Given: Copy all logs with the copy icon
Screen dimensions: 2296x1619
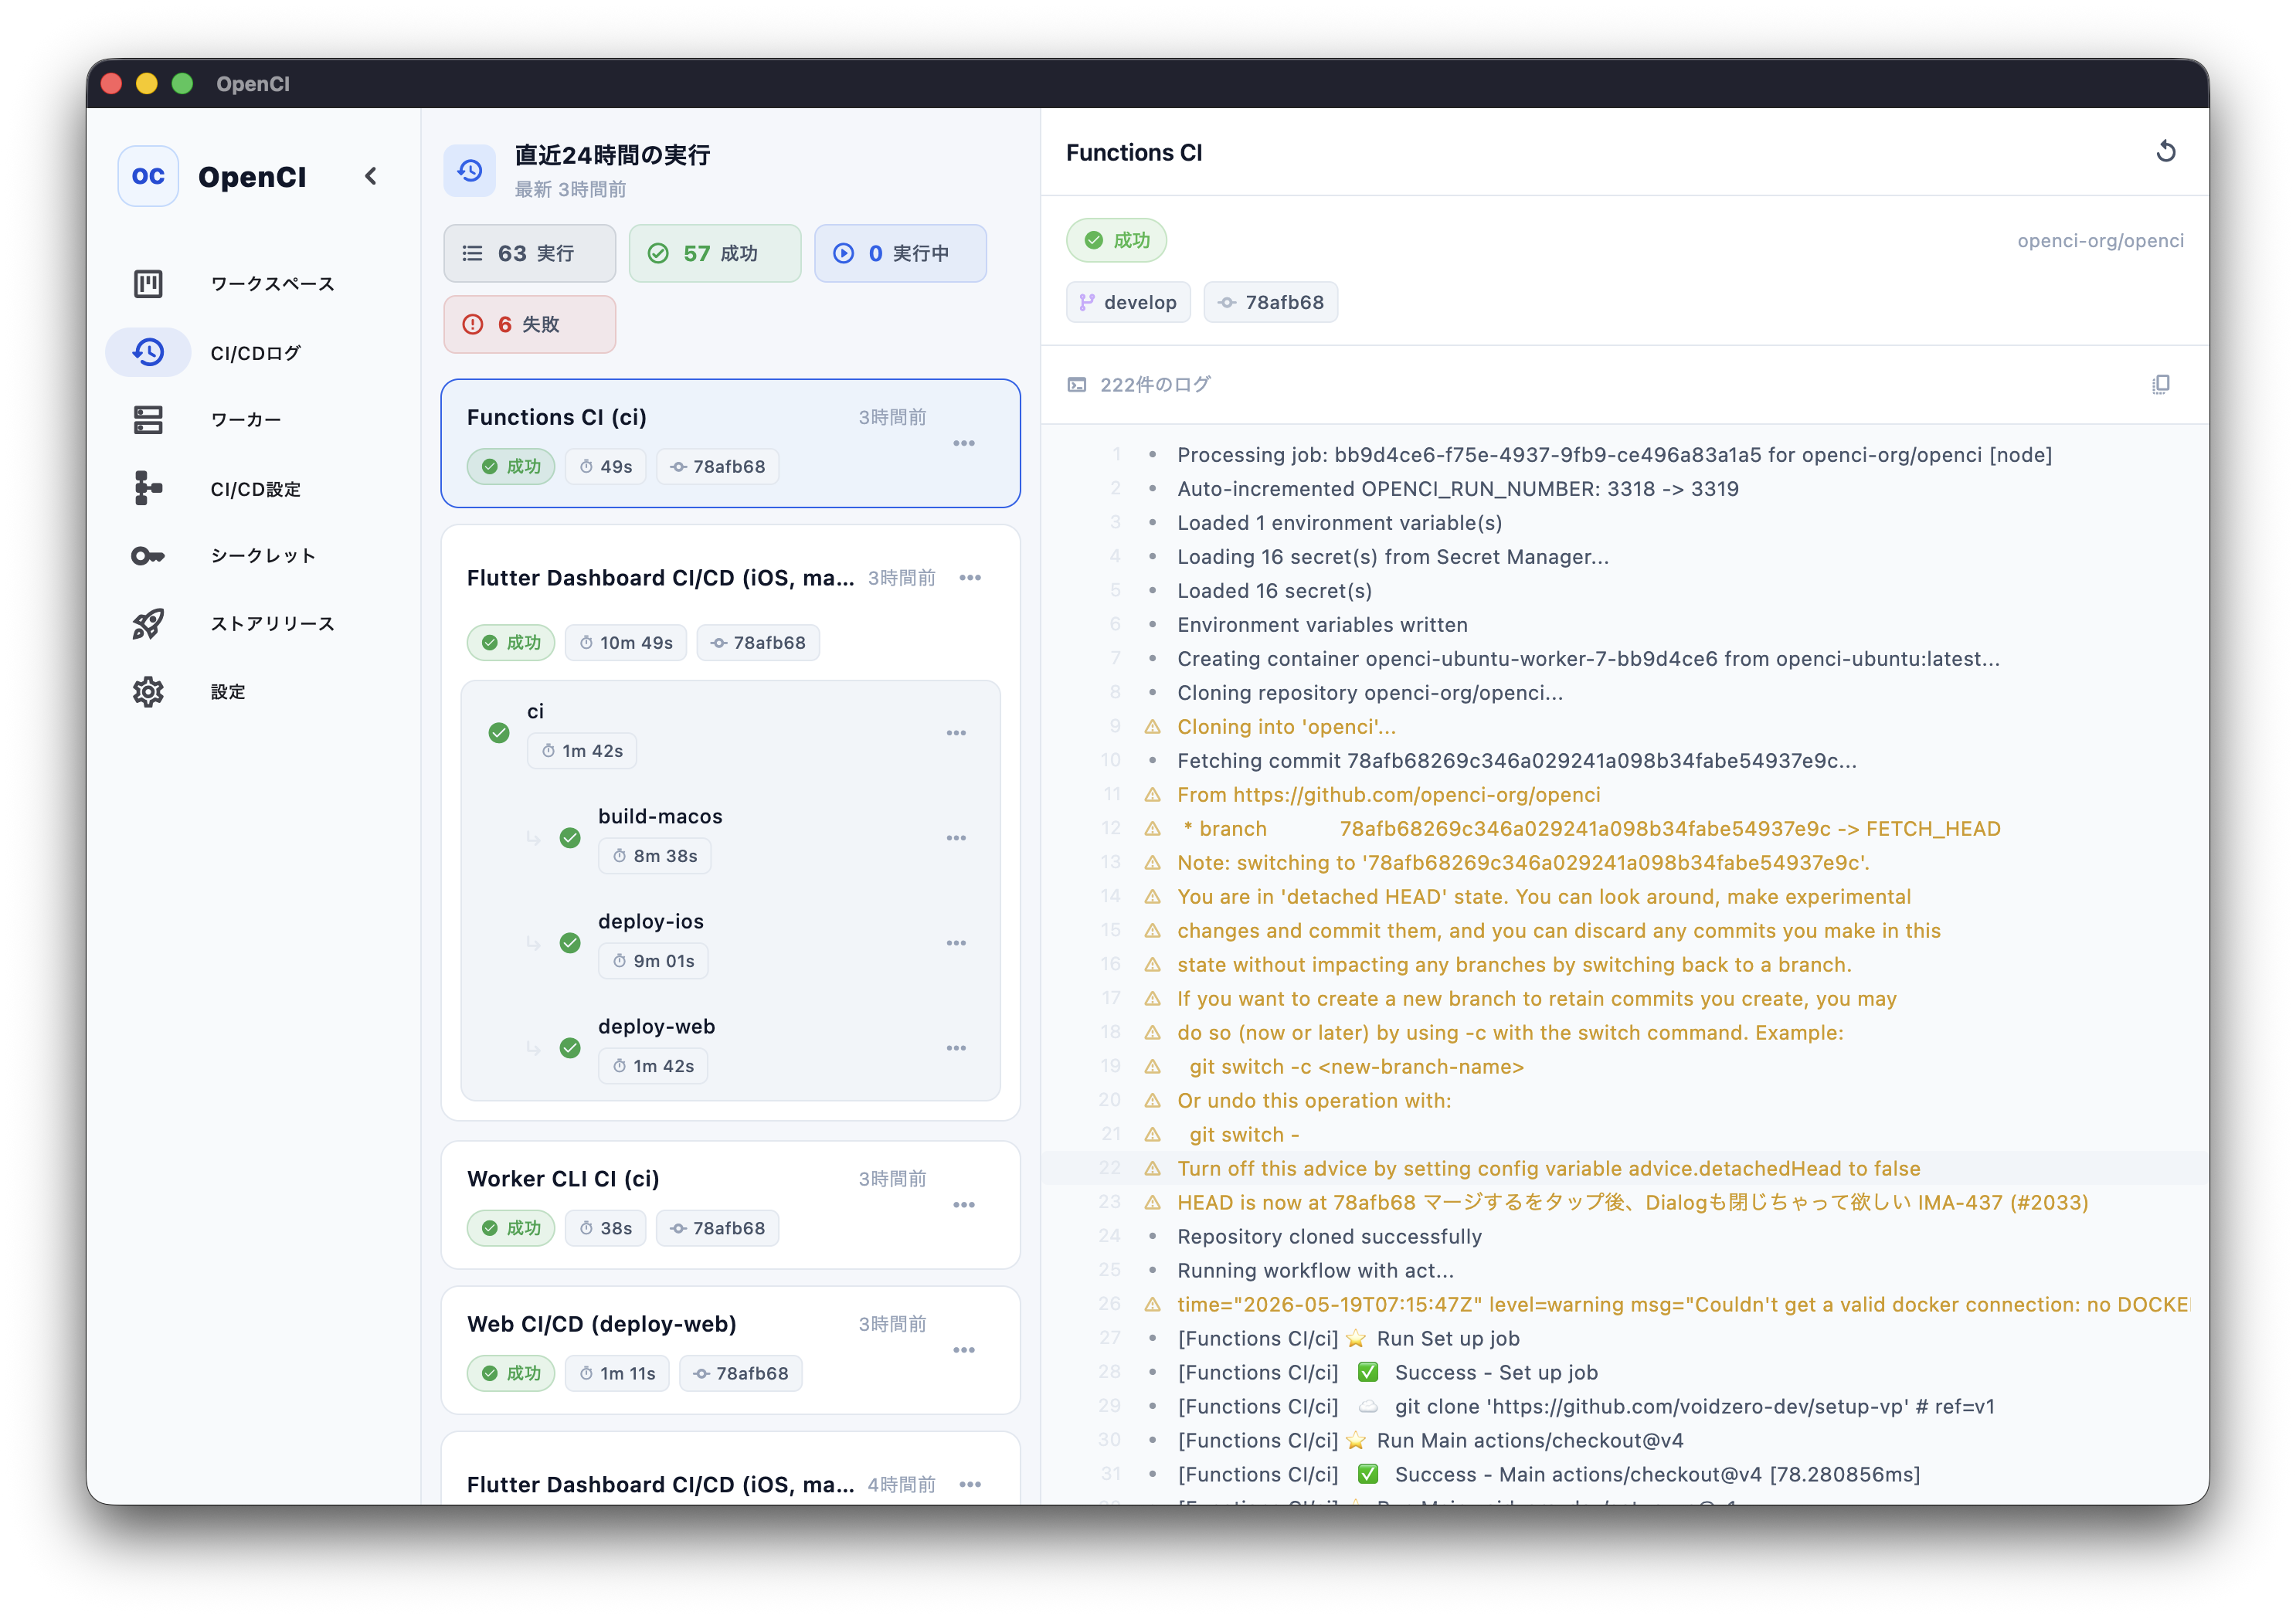Looking at the screenshot, I should pyautogui.click(x=2161, y=385).
